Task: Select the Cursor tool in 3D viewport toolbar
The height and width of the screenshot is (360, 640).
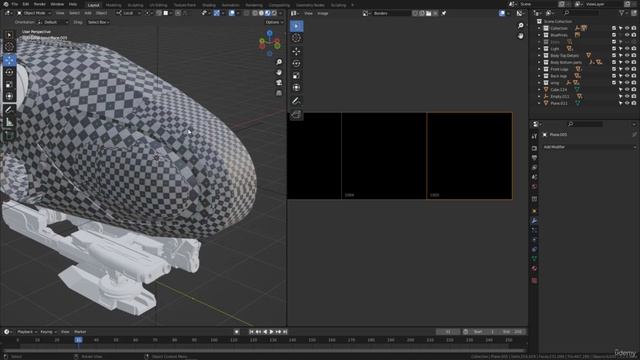Action: [9, 47]
